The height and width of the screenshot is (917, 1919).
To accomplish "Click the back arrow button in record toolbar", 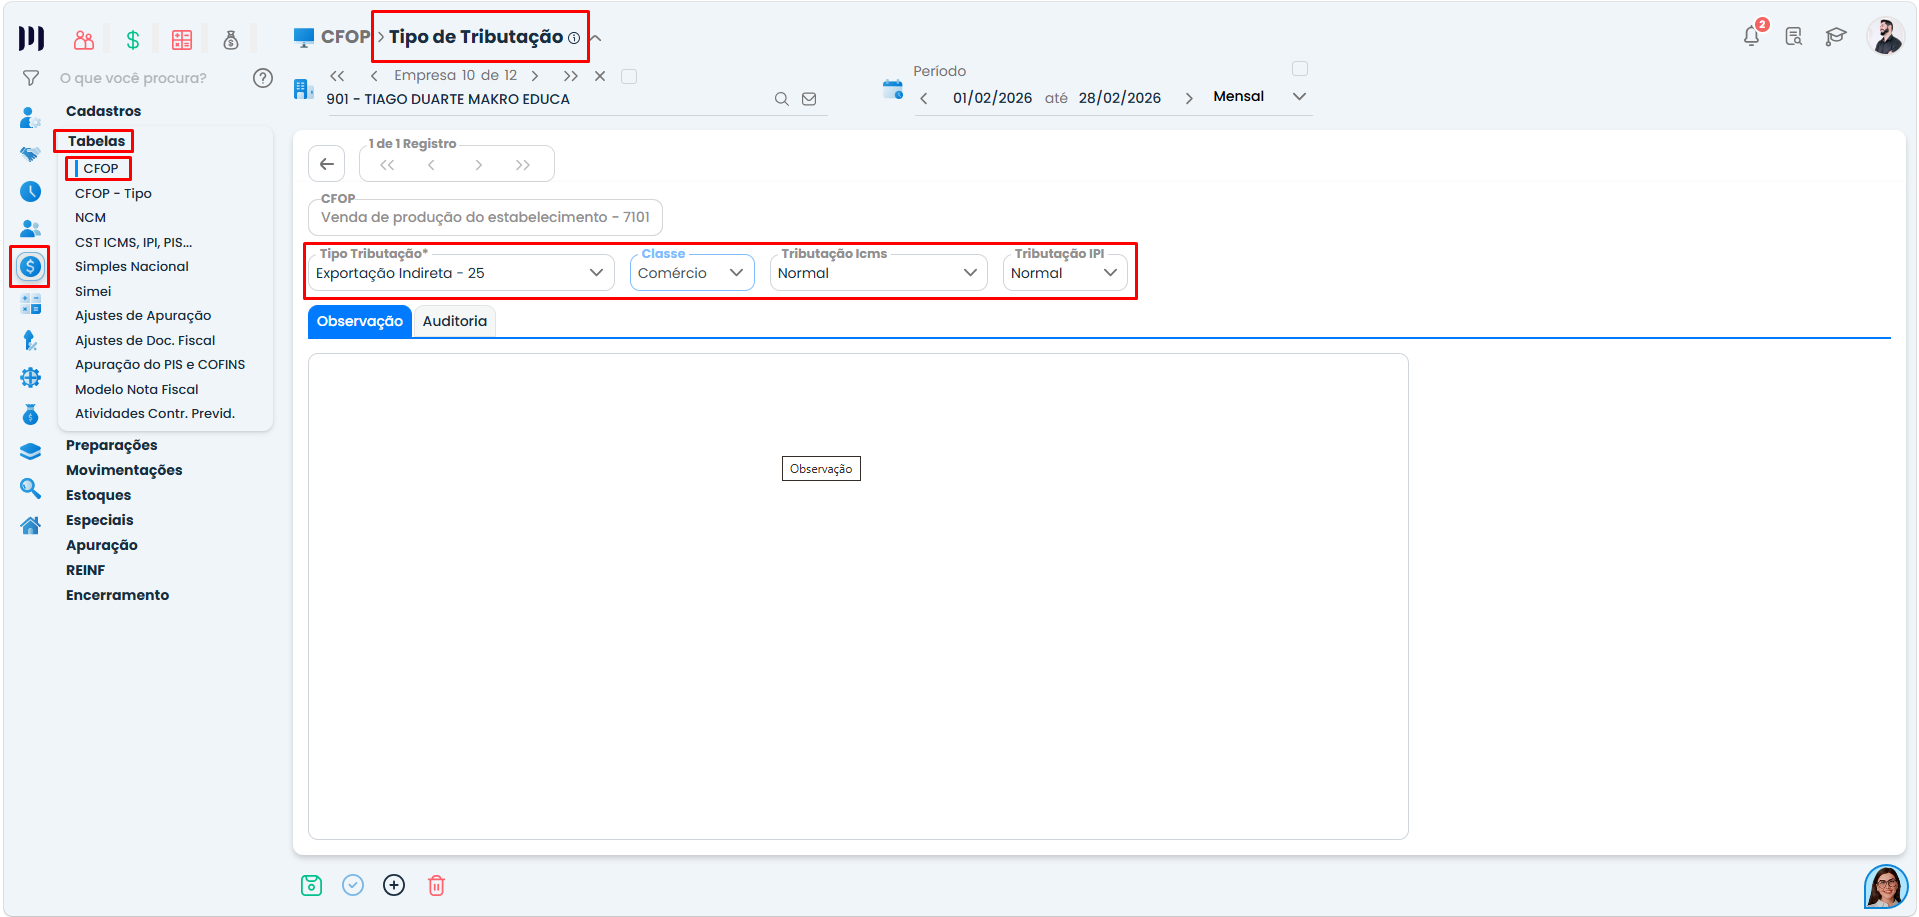I will [327, 164].
